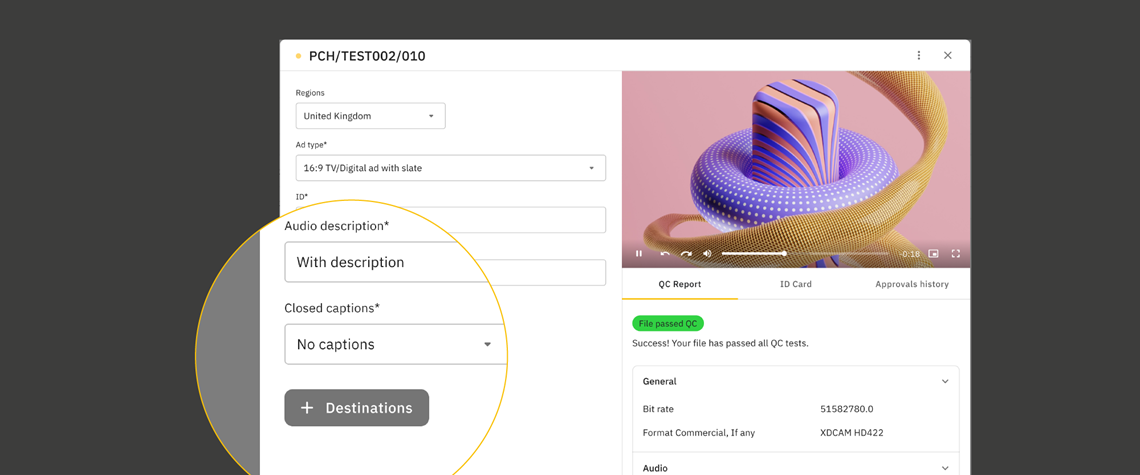
Task: Click the PCH/TEST002/010 title text
Action: point(367,56)
